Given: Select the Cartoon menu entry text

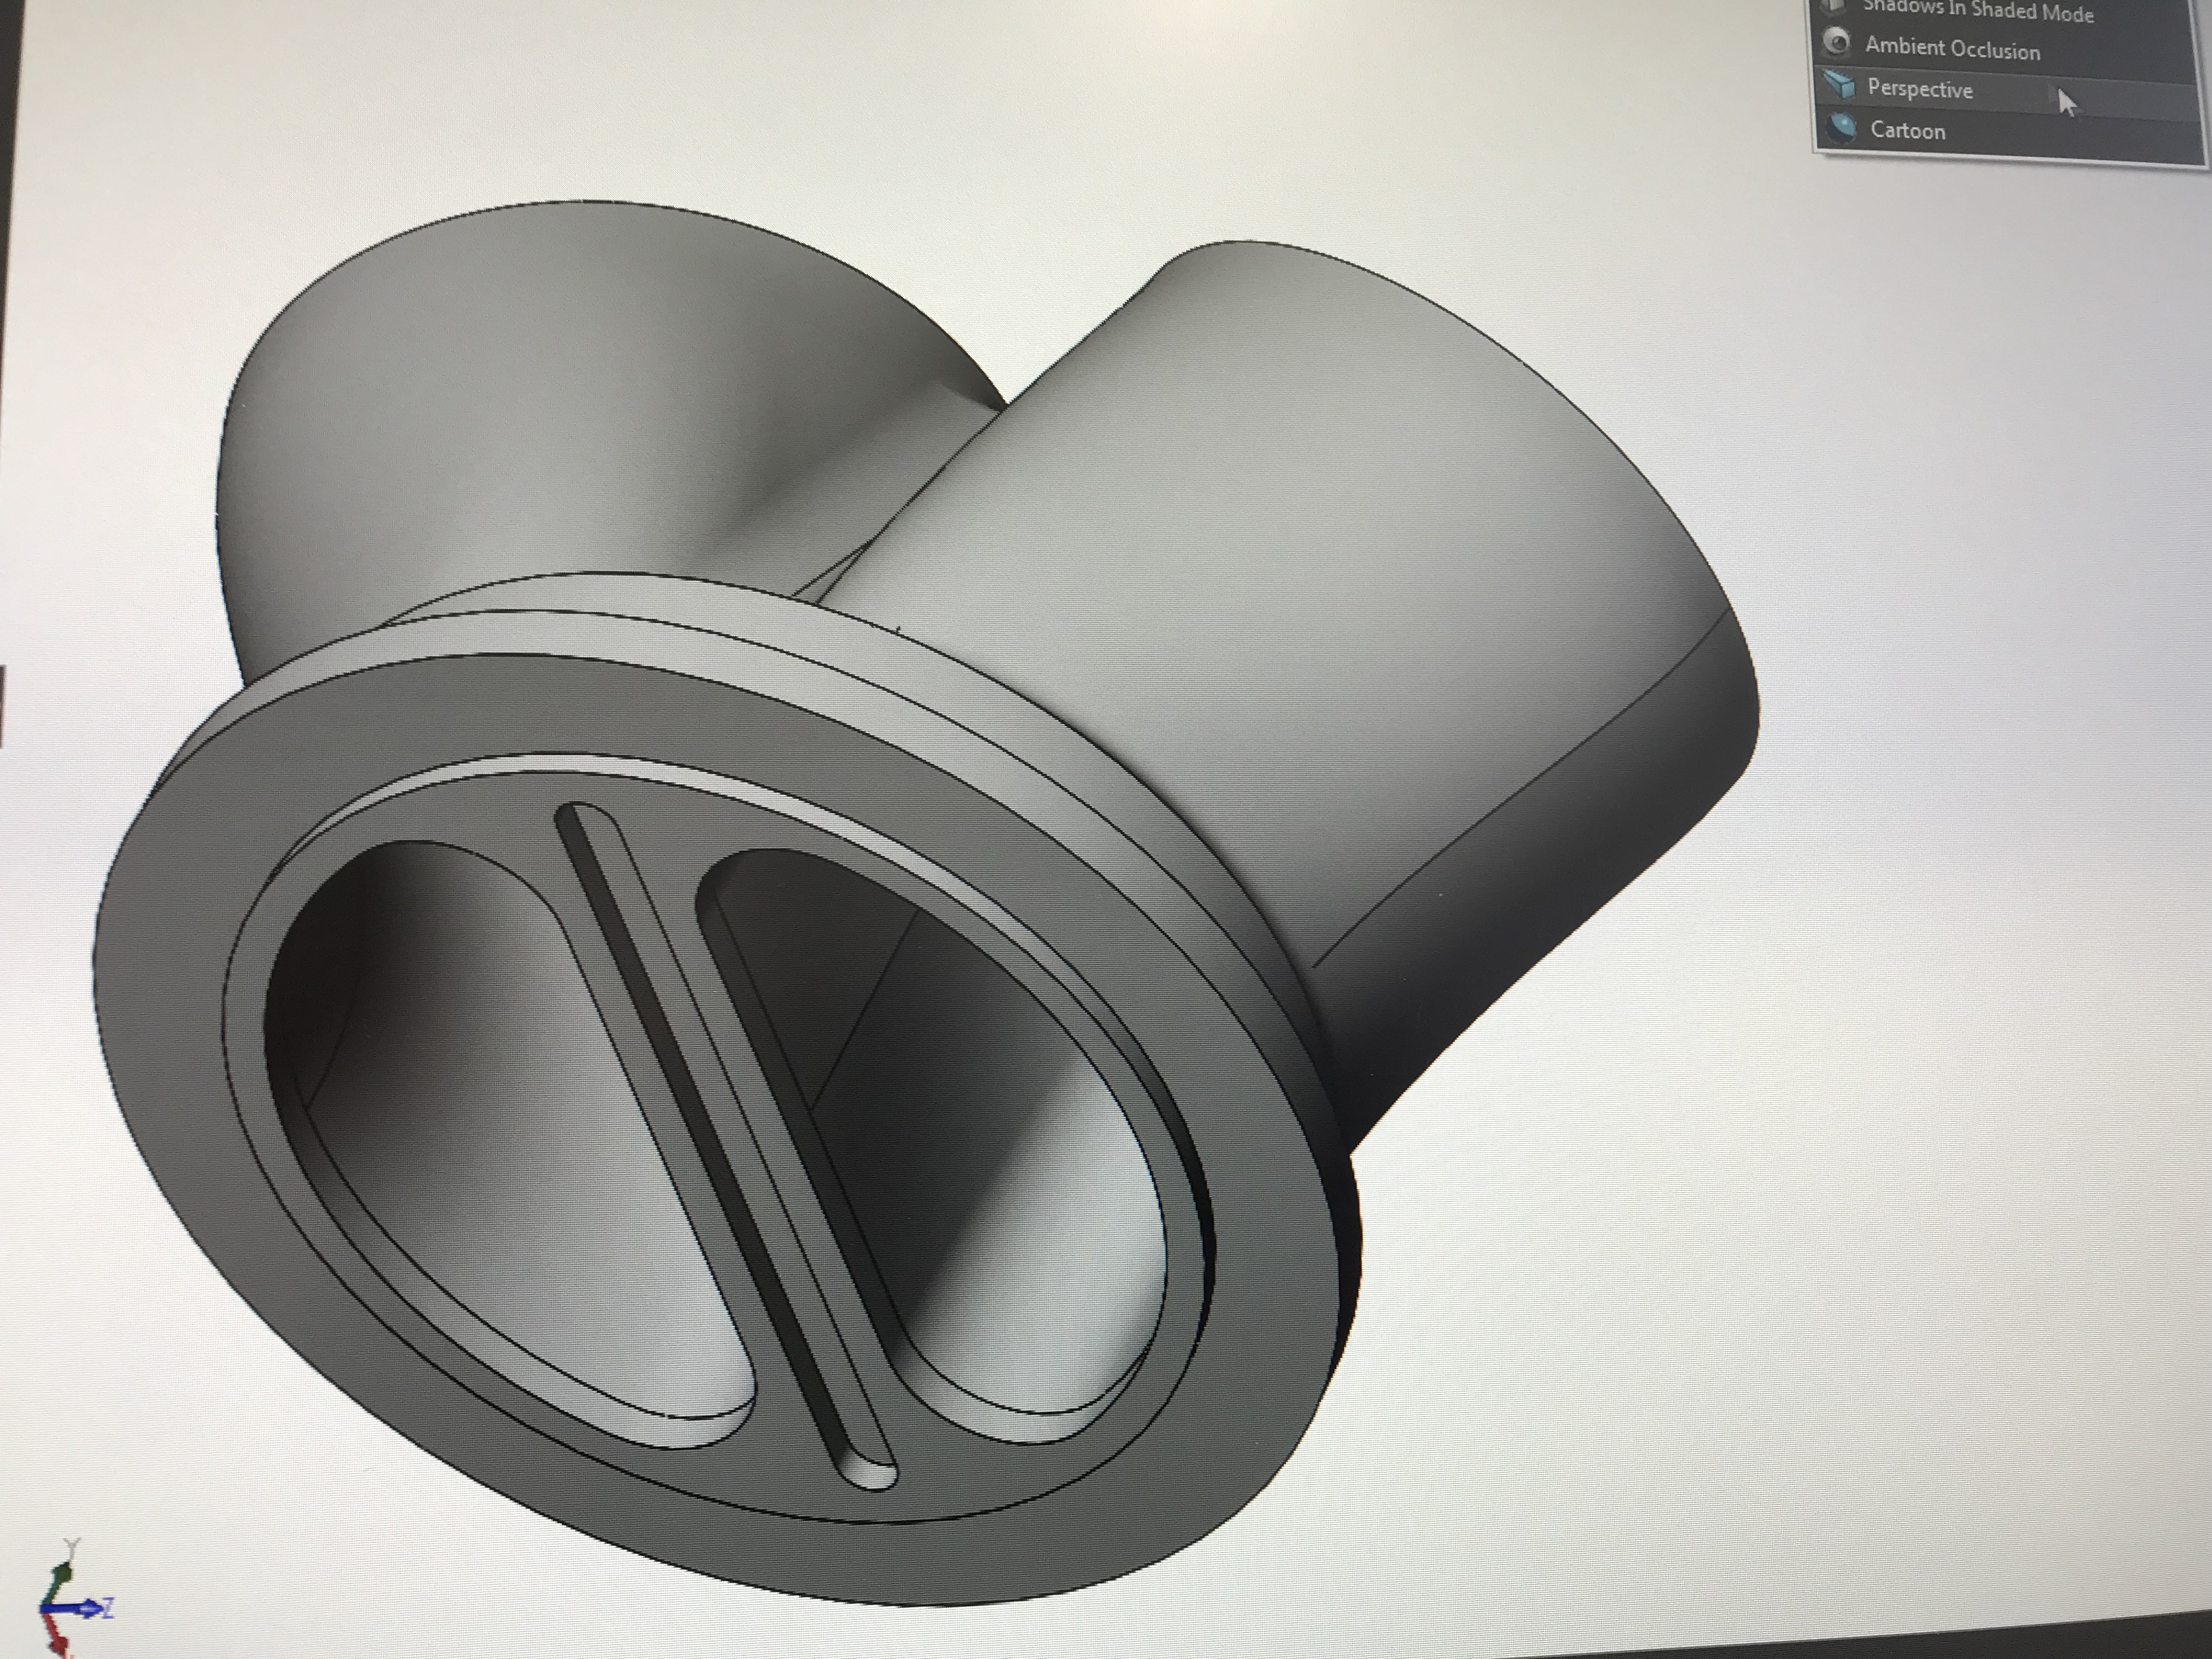Looking at the screenshot, I should pos(1907,131).
